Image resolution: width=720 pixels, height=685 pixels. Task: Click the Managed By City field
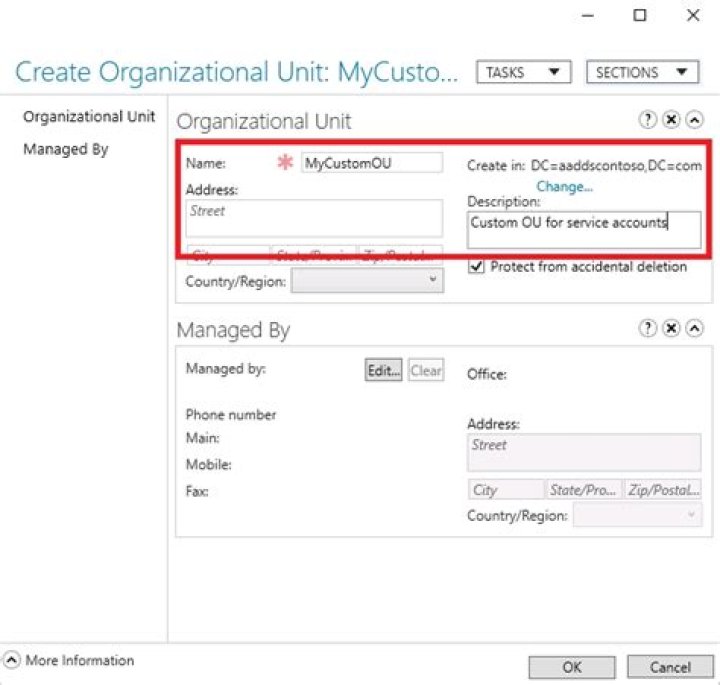click(506, 490)
